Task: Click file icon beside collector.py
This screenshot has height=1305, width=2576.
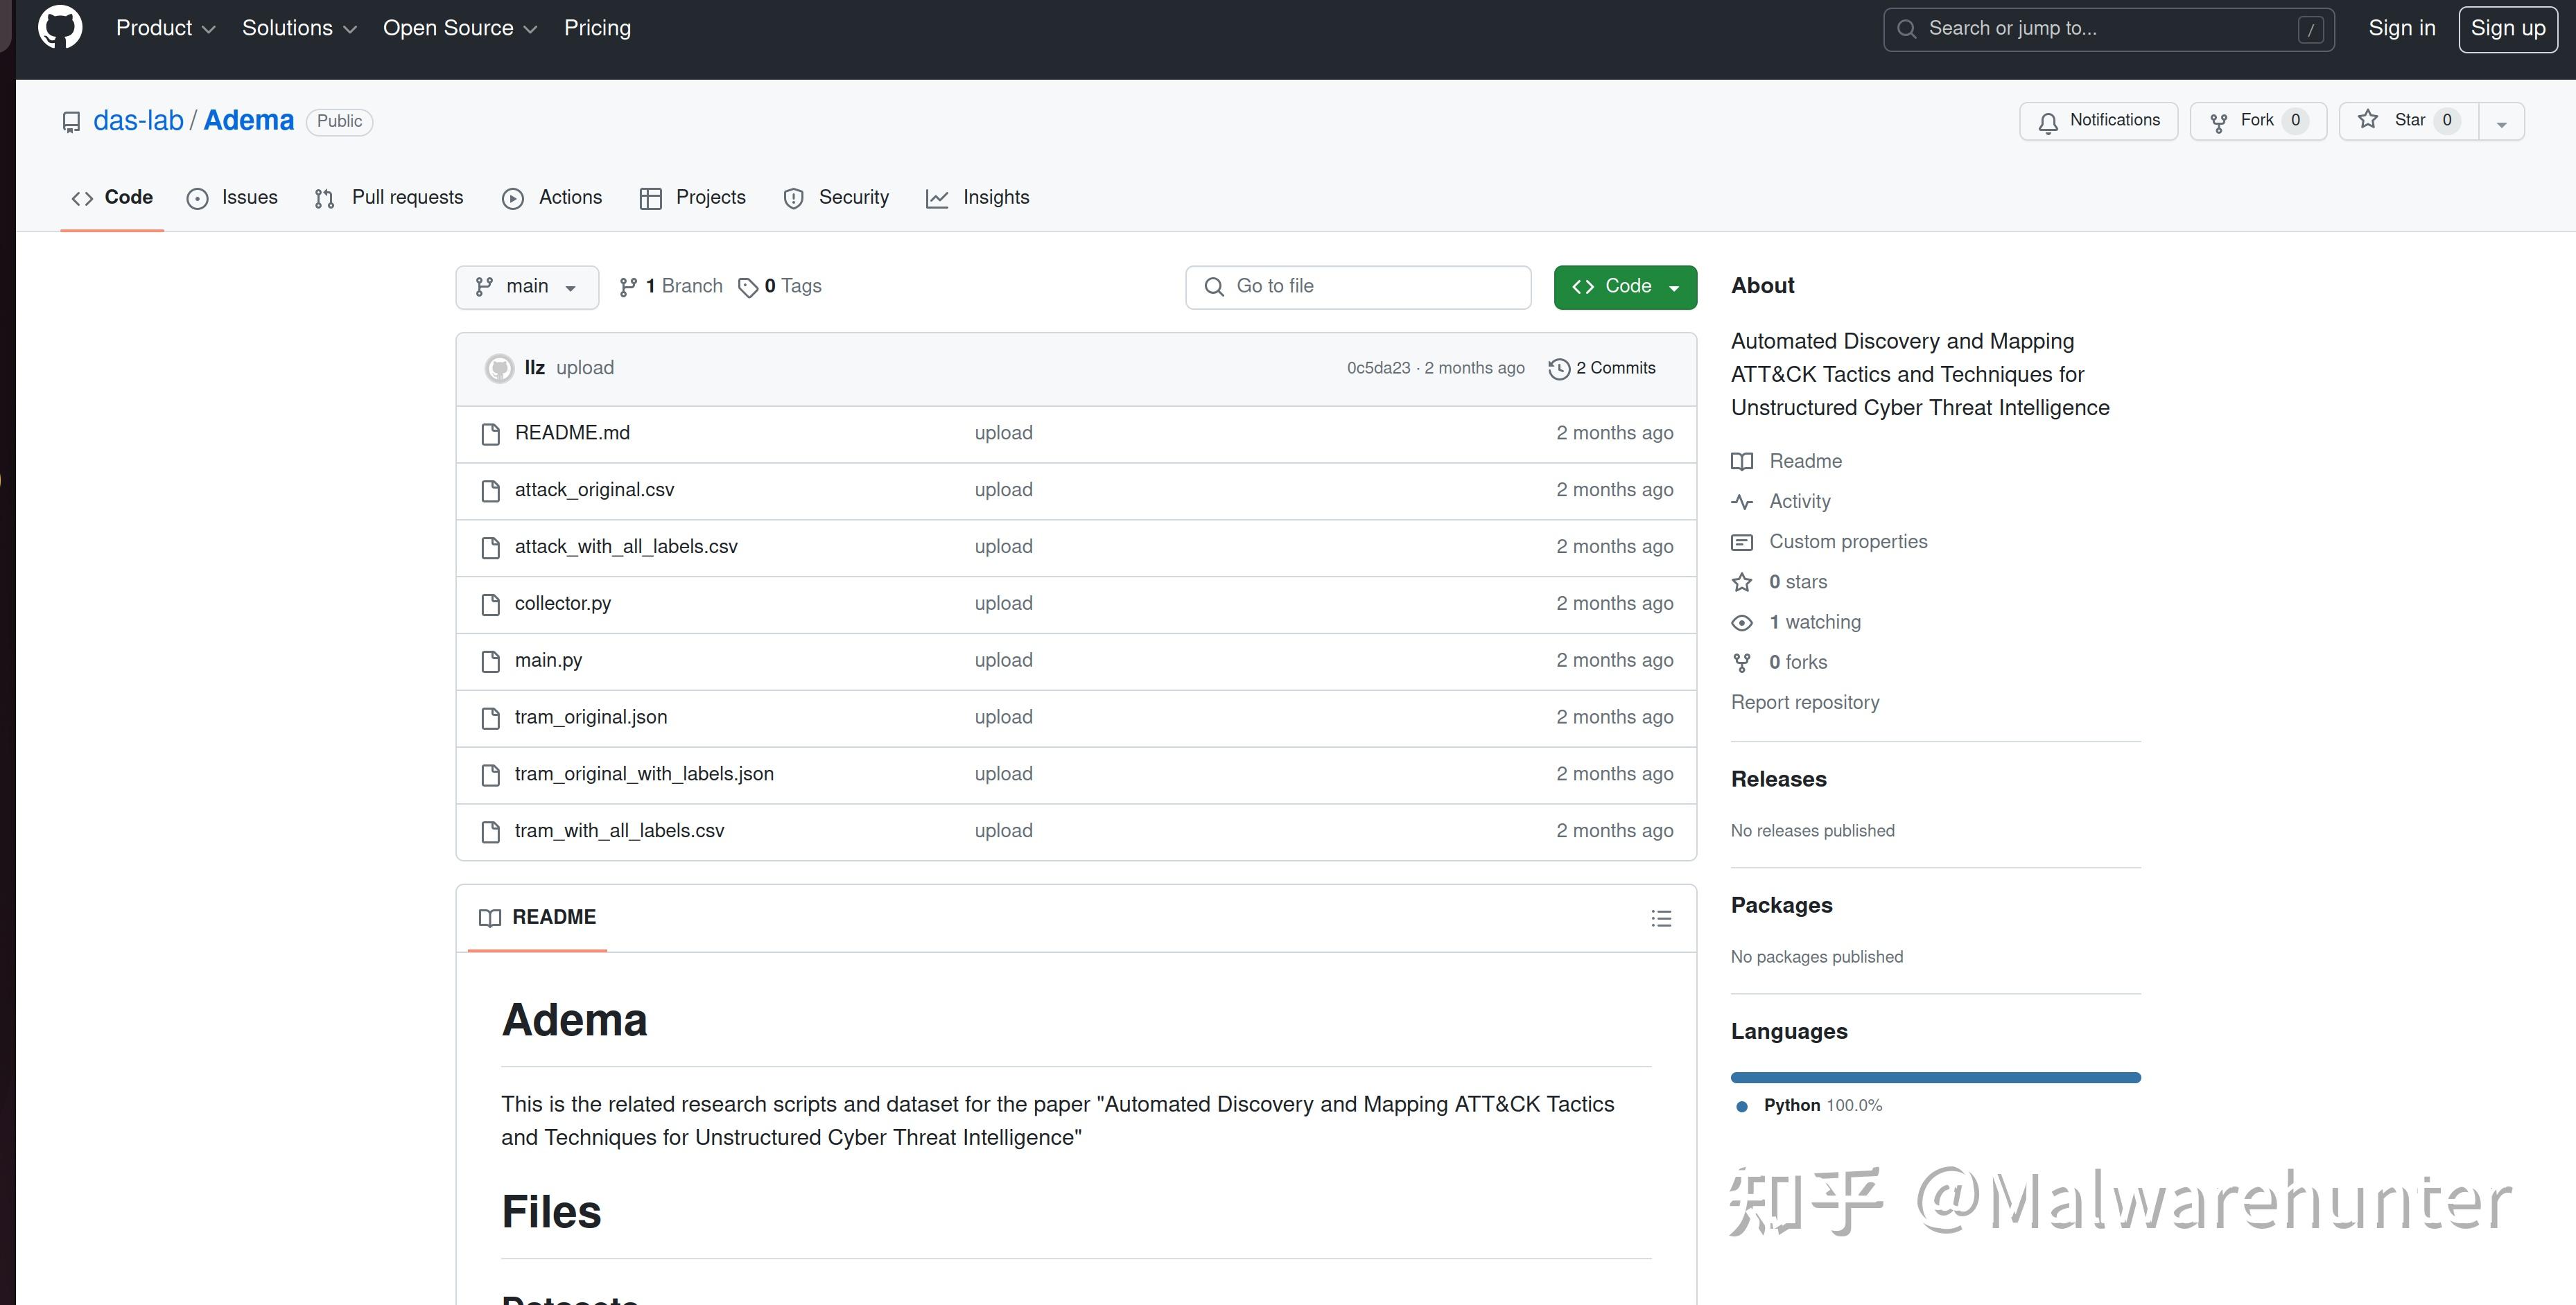Action: (x=490, y=604)
